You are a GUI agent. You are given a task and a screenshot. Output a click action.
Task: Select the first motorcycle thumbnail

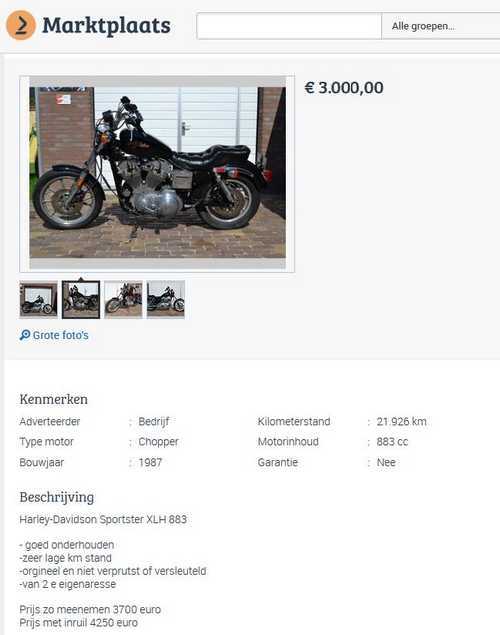click(x=38, y=300)
